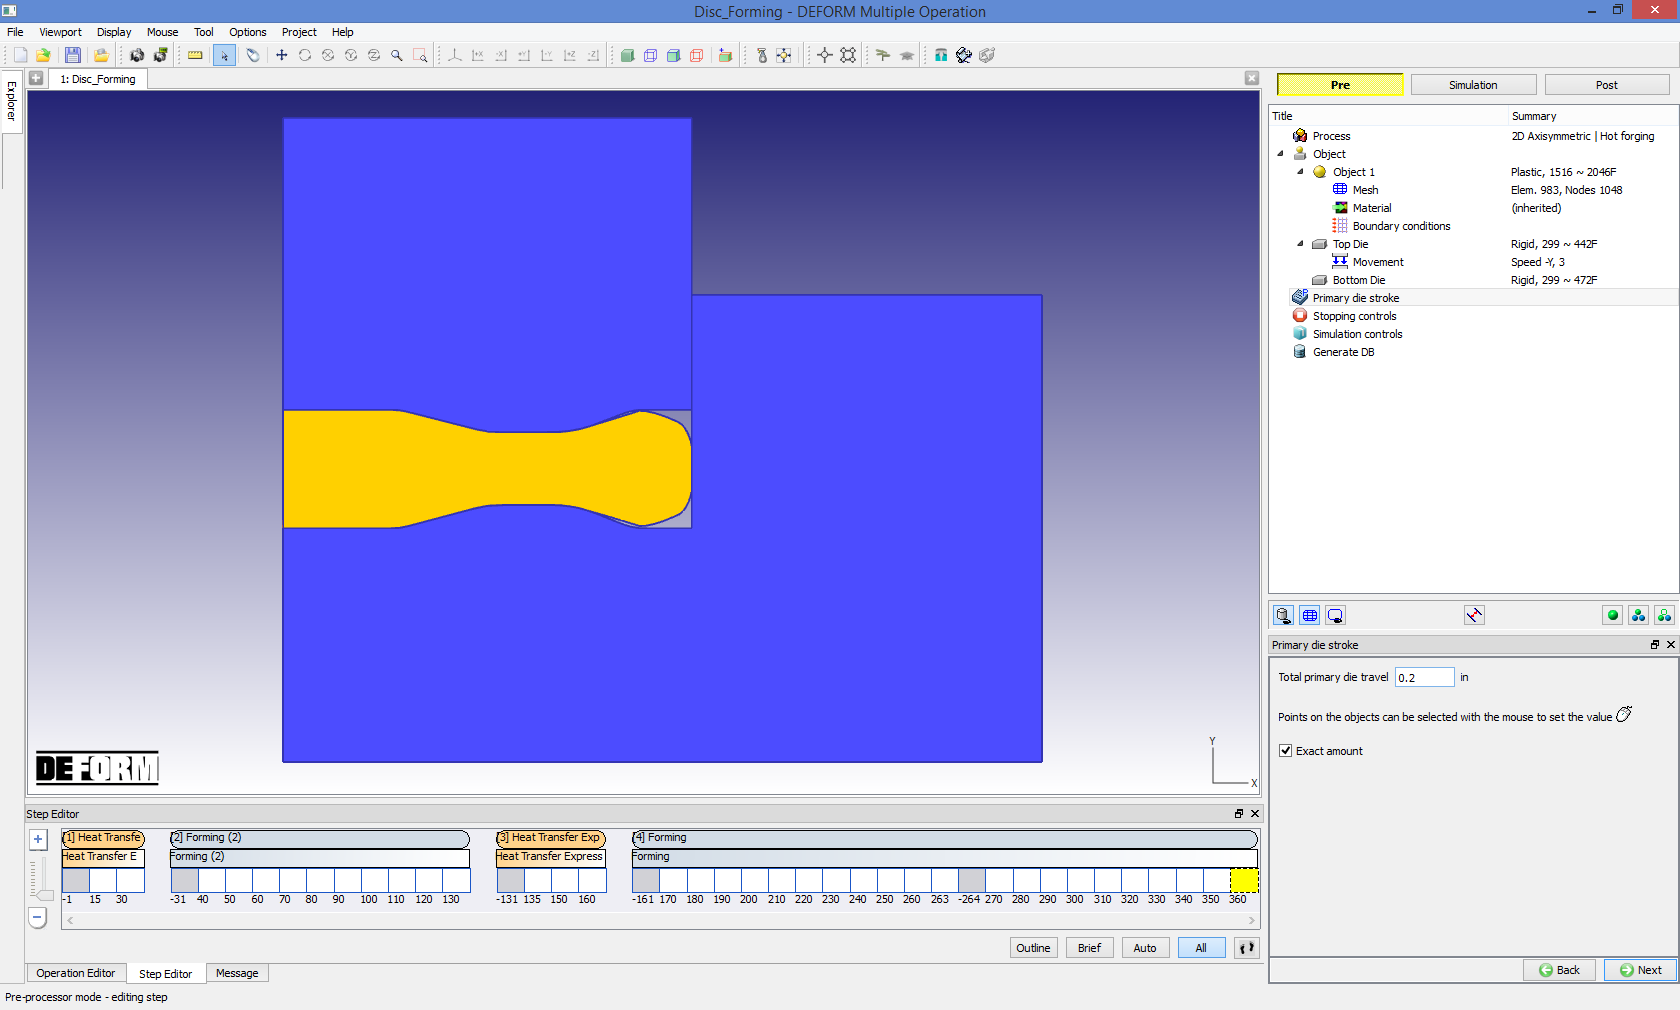
Task: Click the Total primary die travel field
Action: pyautogui.click(x=1423, y=677)
